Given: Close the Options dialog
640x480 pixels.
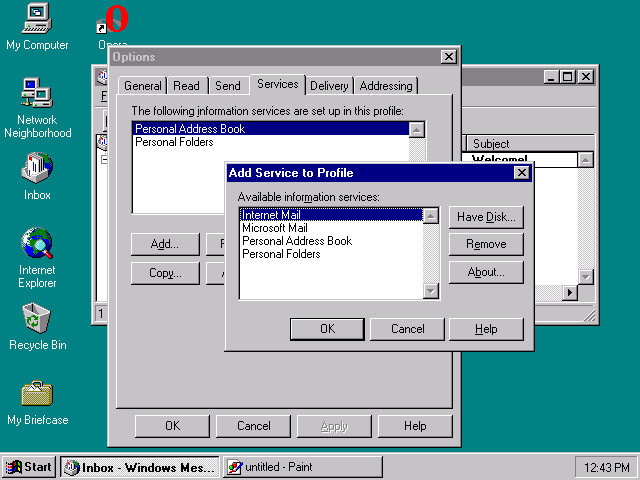Looking at the screenshot, I should point(449,57).
